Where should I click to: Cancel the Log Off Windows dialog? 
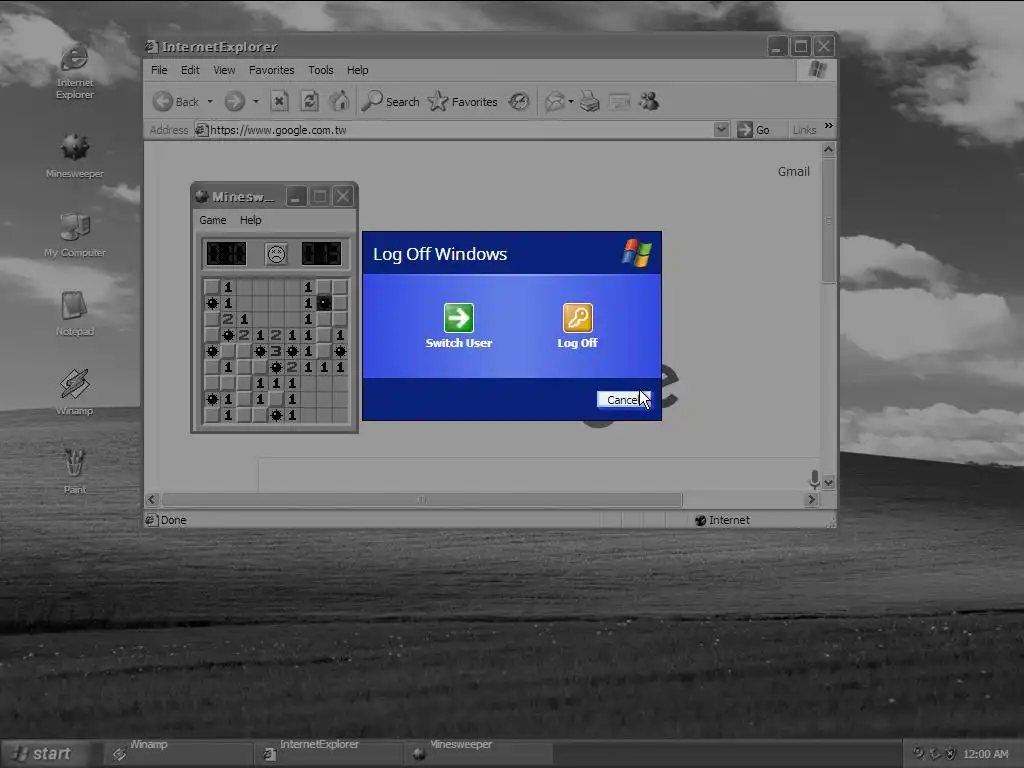click(624, 400)
